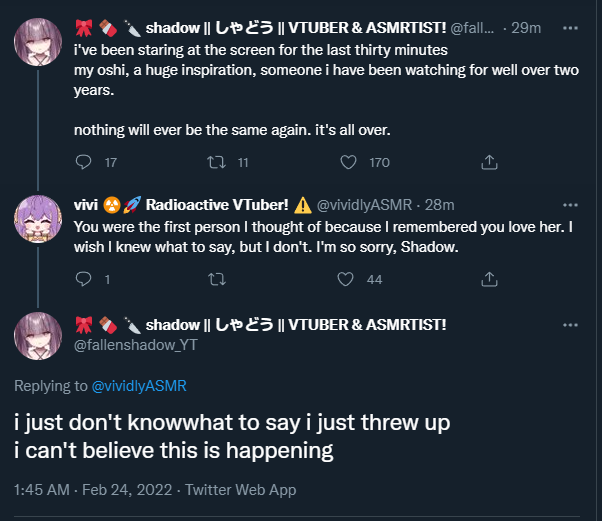Share shadow's first tweet

pos(490,161)
